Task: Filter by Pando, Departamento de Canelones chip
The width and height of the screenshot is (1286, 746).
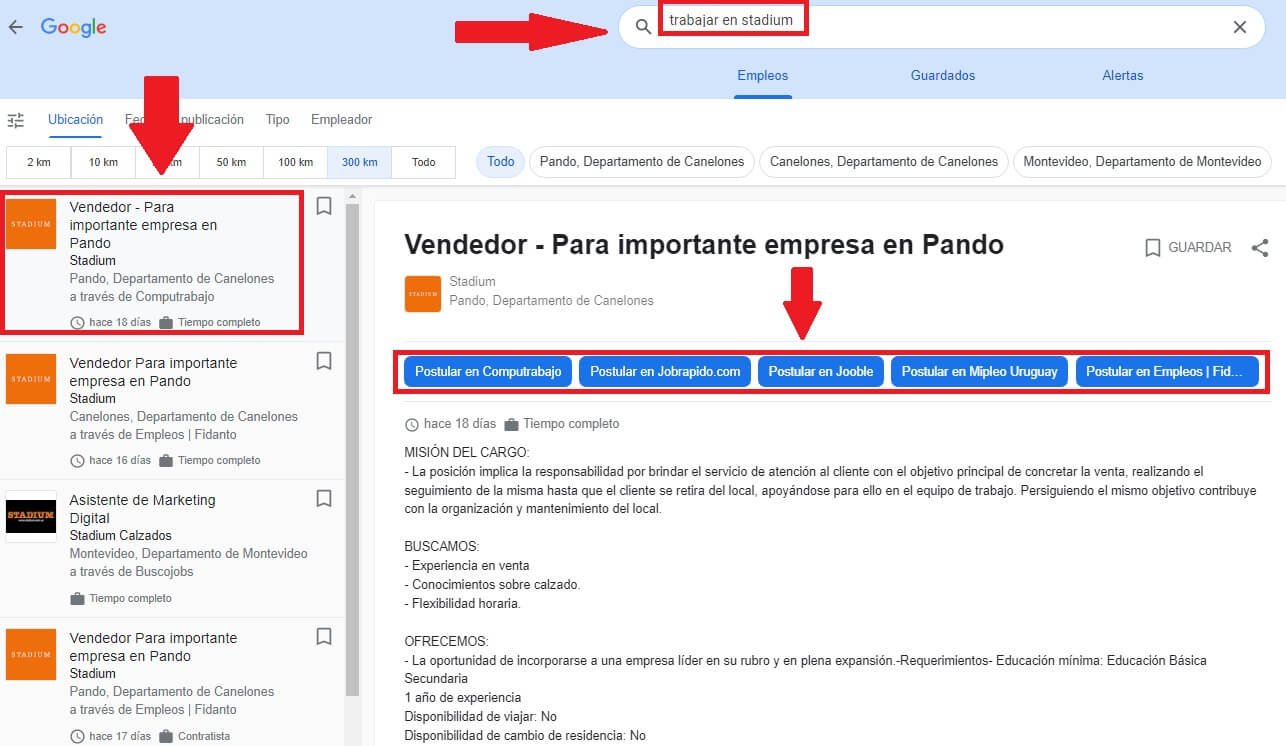Action: click(x=642, y=162)
